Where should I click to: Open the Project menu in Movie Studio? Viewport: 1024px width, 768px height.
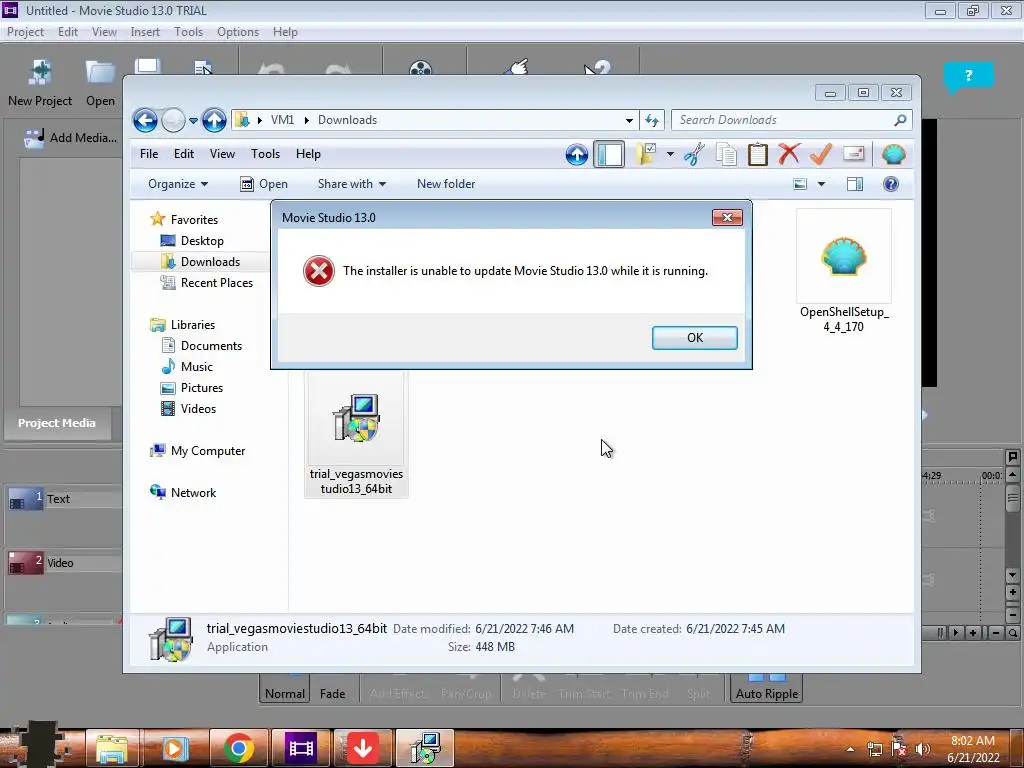tap(25, 32)
